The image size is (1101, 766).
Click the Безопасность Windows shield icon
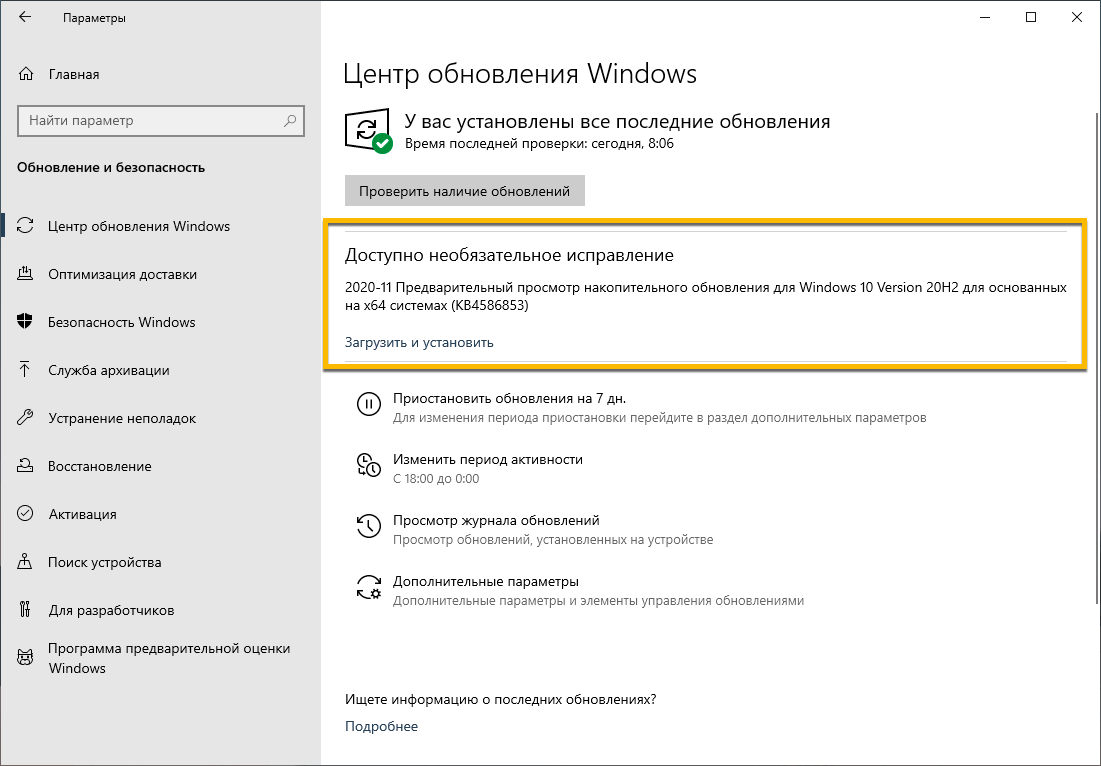pyautogui.click(x=26, y=322)
